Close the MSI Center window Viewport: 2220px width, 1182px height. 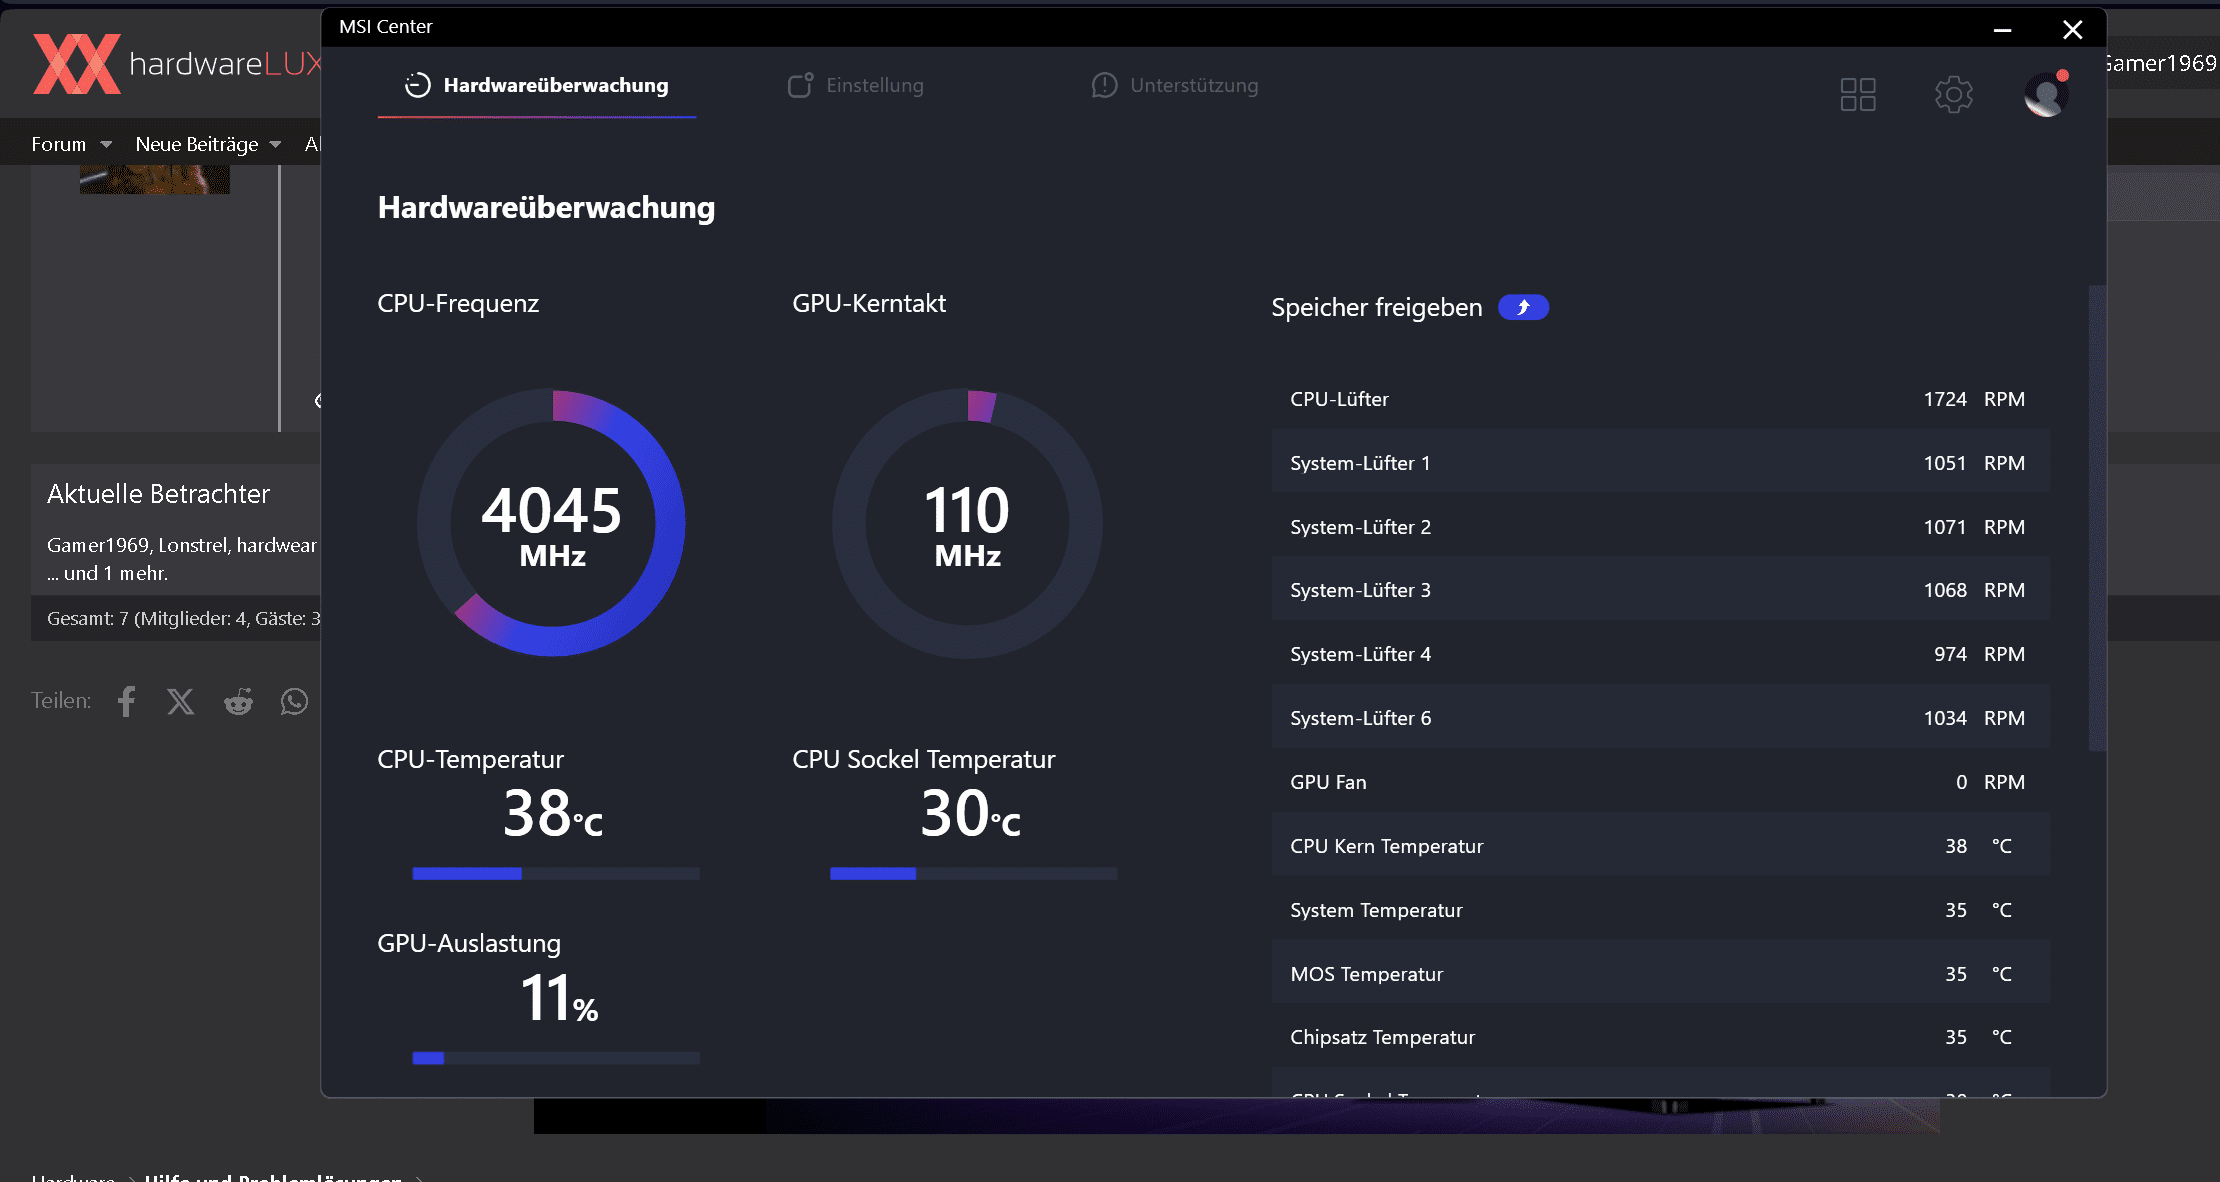point(2073,29)
